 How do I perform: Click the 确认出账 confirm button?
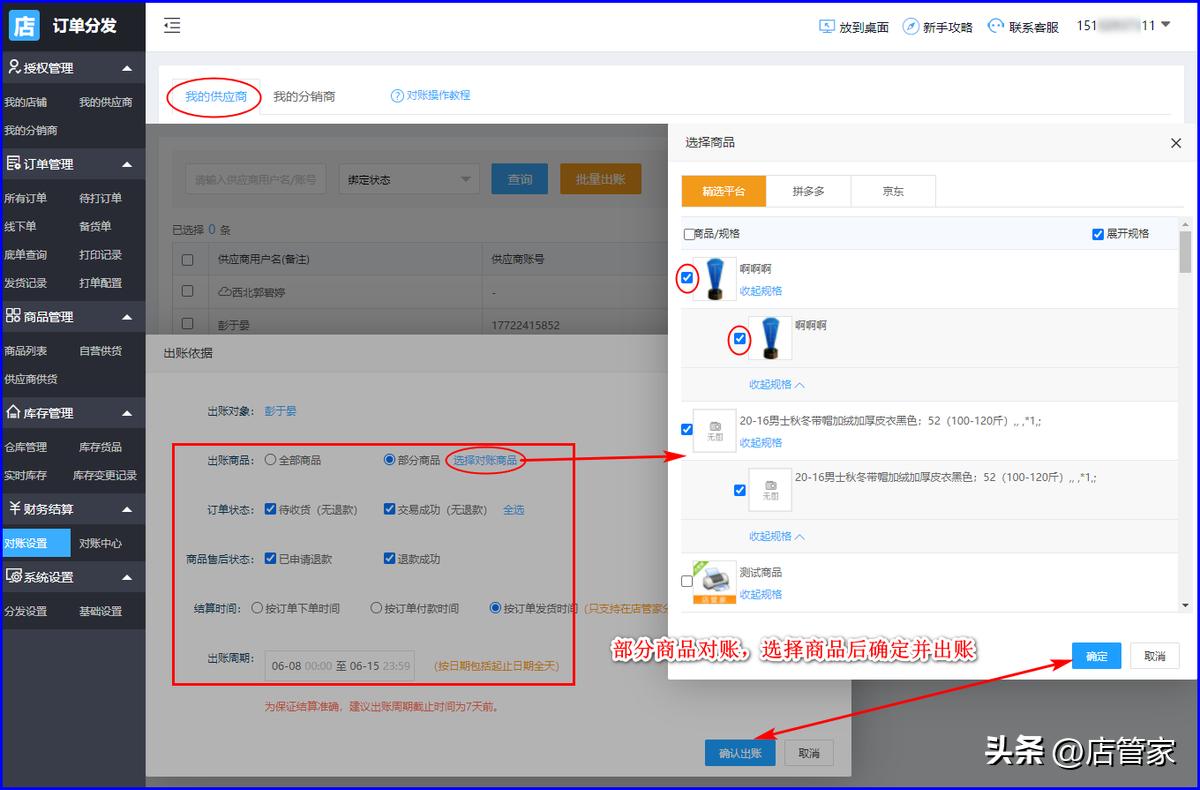(x=740, y=751)
